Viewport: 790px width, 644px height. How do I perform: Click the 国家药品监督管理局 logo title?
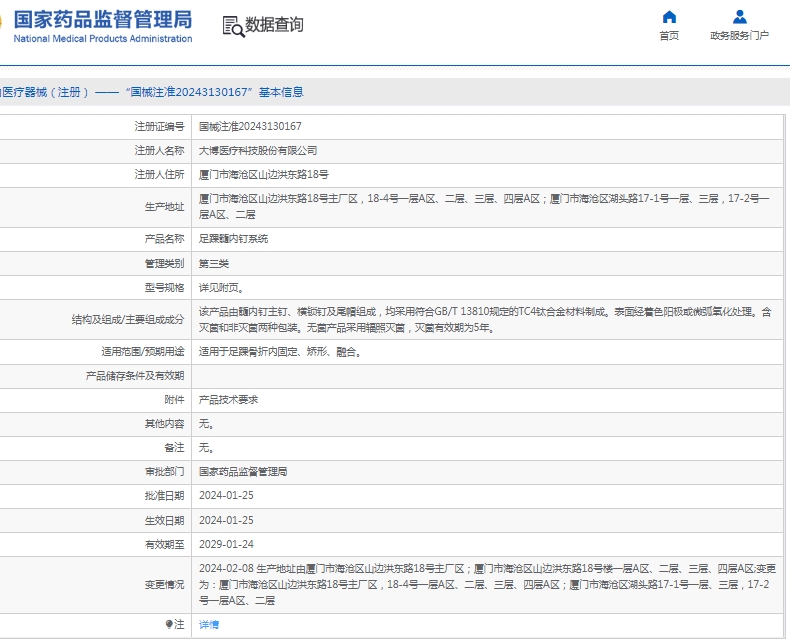[103, 20]
